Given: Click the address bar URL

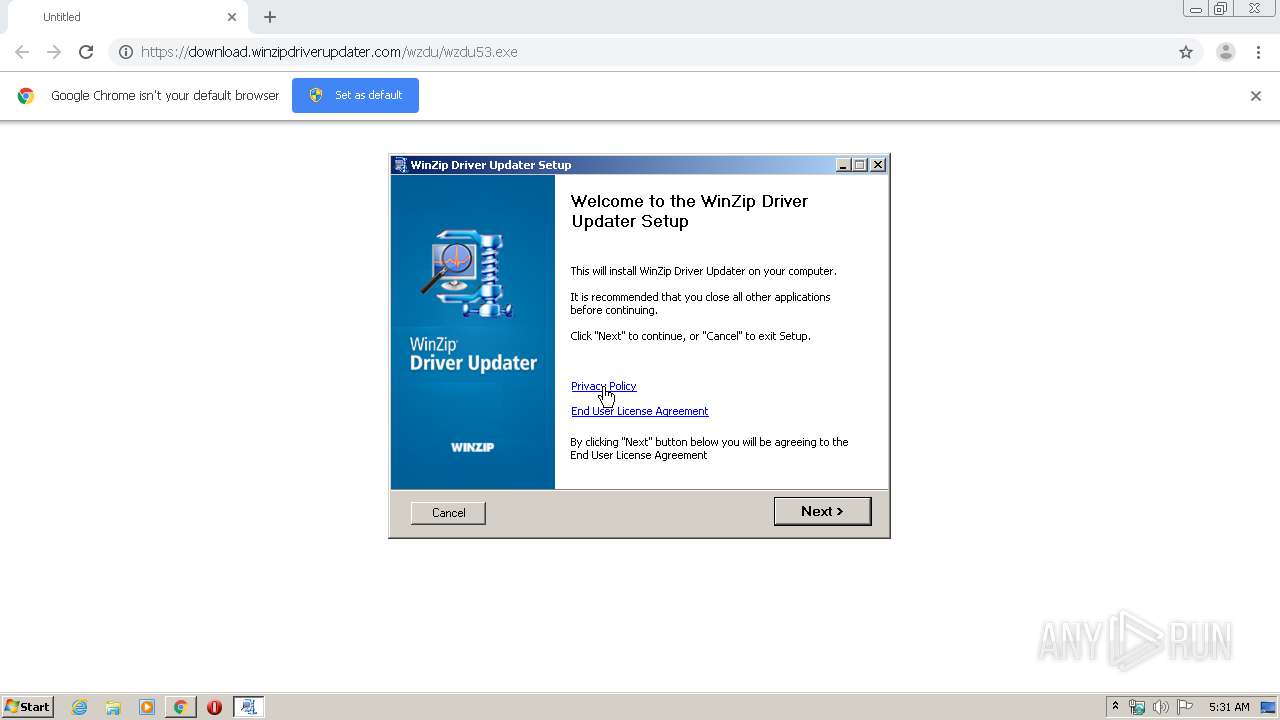Looking at the screenshot, I should pyautogui.click(x=329, y=52).
